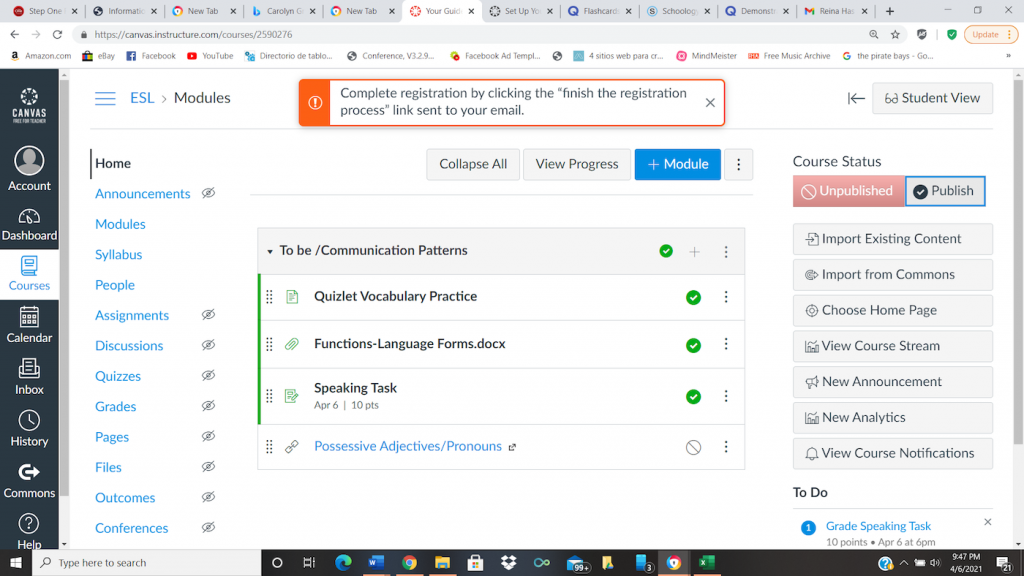Enter Student View mode
The height and width of the screenshot is (576, 1024).
click(932, 98)
